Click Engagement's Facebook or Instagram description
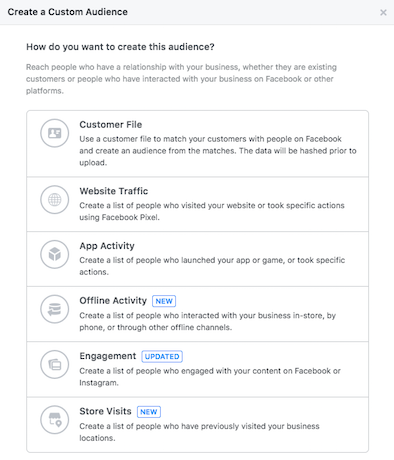The image size is (394, 460). click(210, 377)
